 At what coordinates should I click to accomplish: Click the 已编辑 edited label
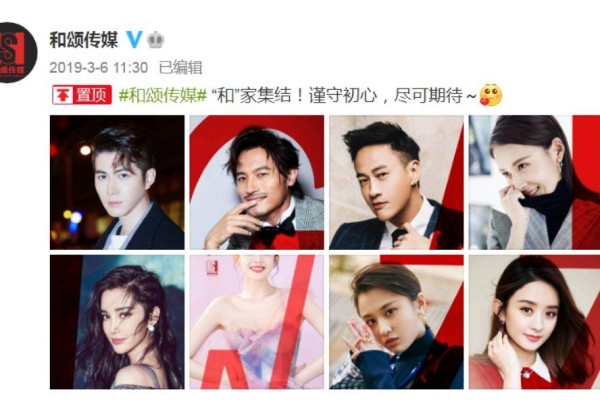pos(180,68)
